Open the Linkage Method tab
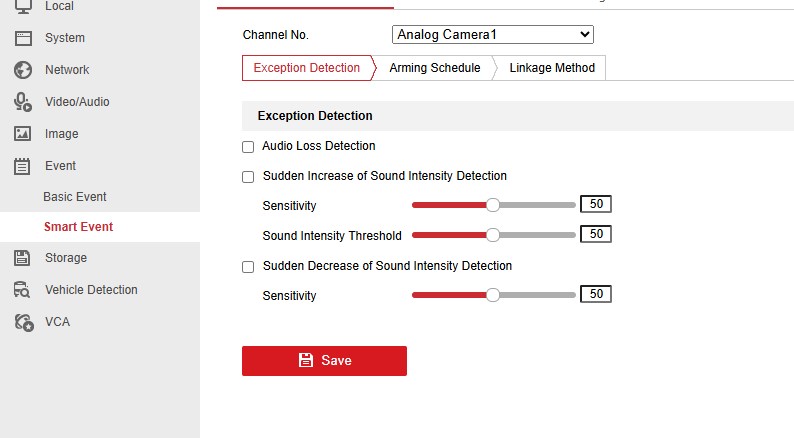 pos(551,68)
